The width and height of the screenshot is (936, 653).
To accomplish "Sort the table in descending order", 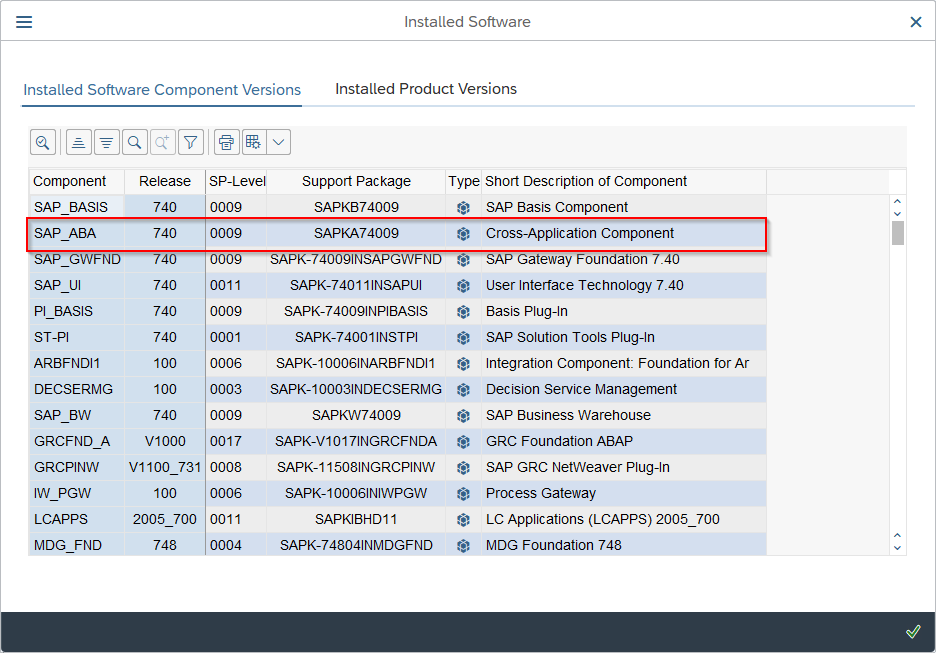I will [x=107, y=142].
